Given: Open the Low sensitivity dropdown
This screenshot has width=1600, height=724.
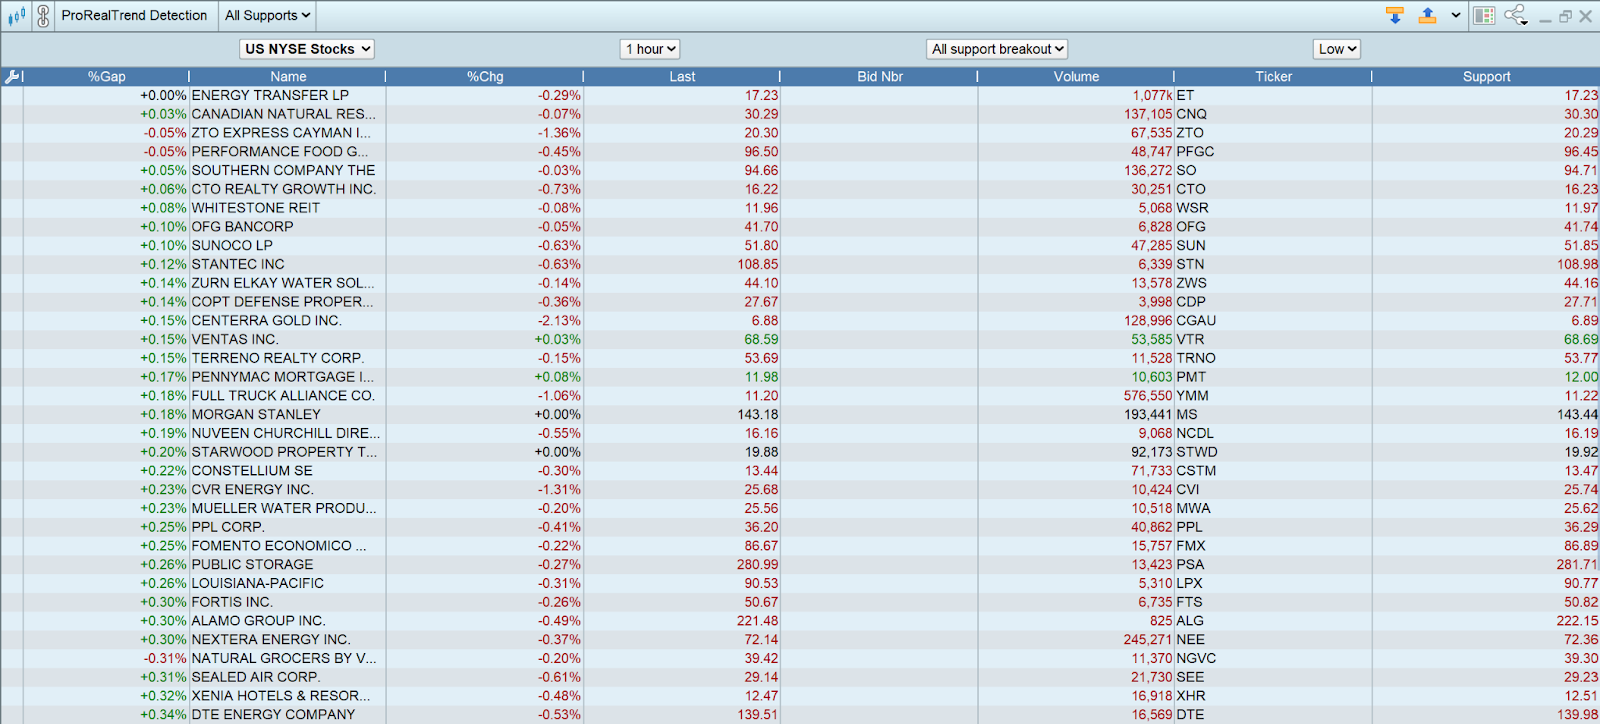Looking at the screenshot, I should [1336, 49].
